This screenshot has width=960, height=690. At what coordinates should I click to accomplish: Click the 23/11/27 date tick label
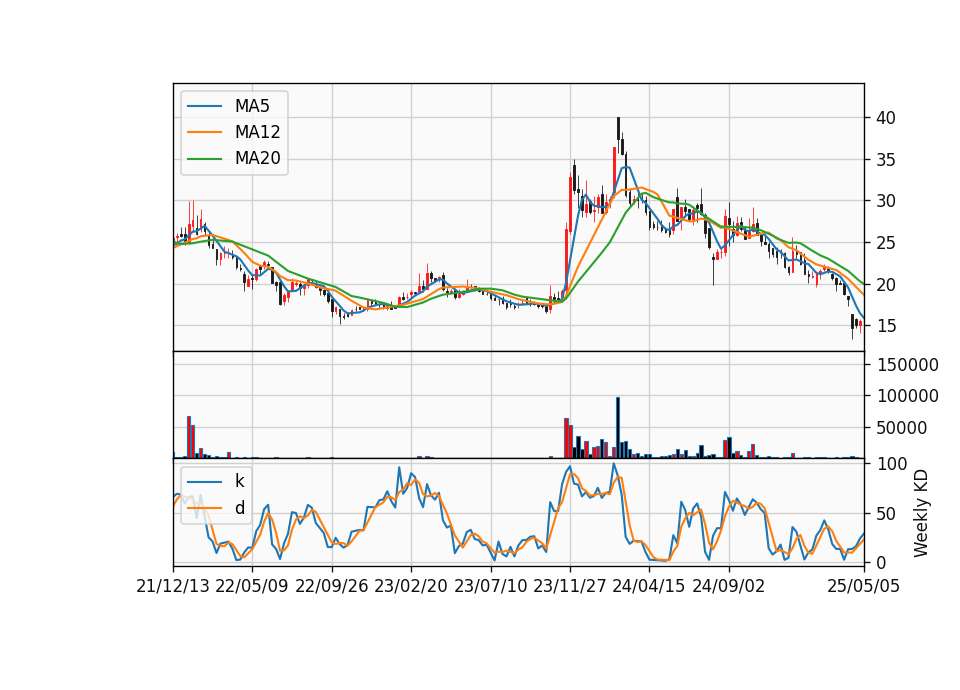(570, 587)
